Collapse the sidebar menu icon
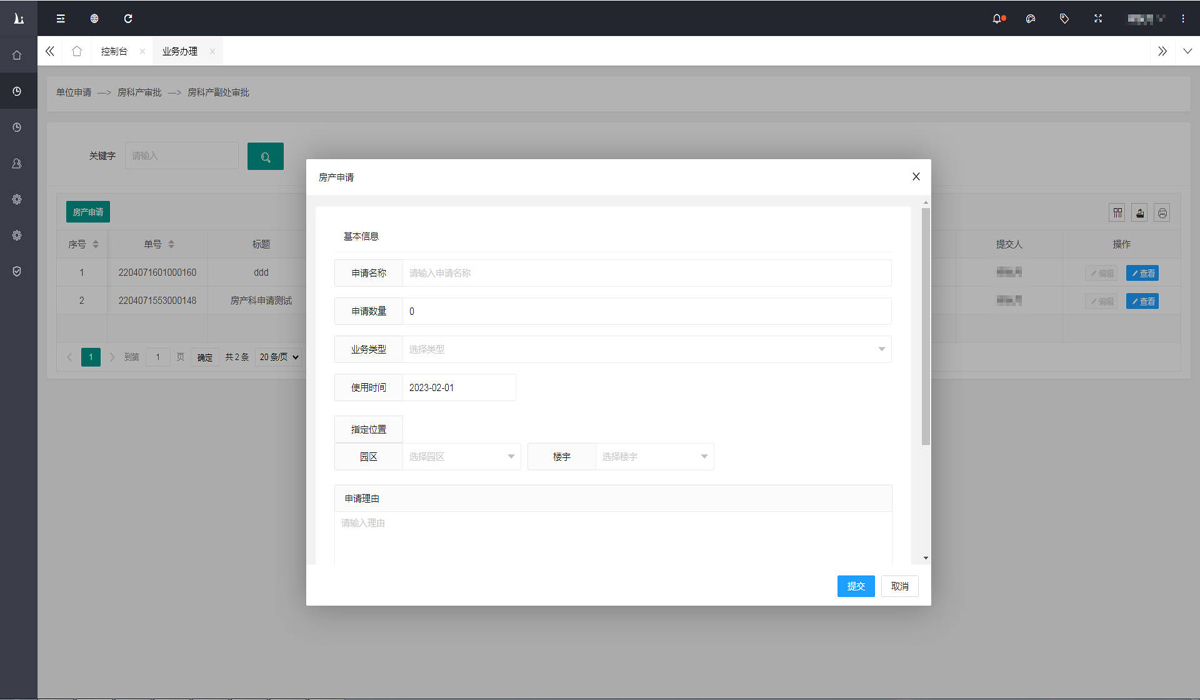This screenshot has height=700, width=1200. click(x=60, y=18)
